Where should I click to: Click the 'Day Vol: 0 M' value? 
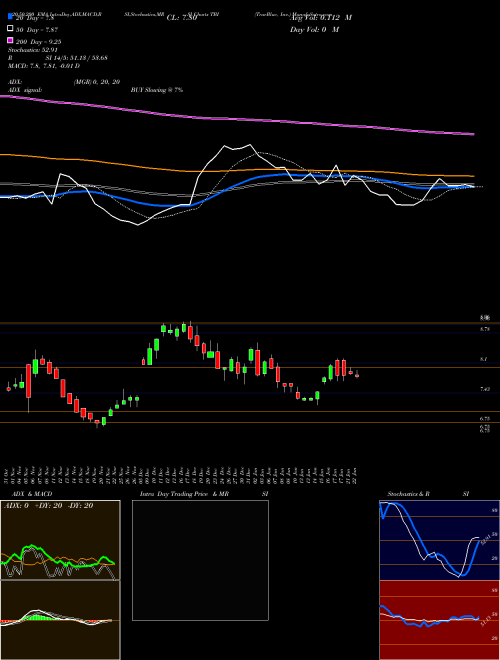point(314,30)
